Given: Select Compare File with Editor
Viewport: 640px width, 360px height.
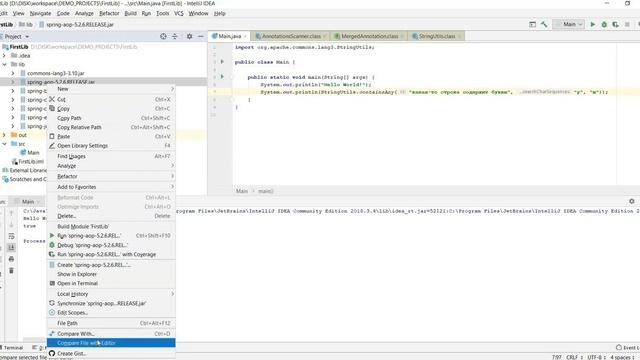Looking at the screenshot, I should pos(111,343).
